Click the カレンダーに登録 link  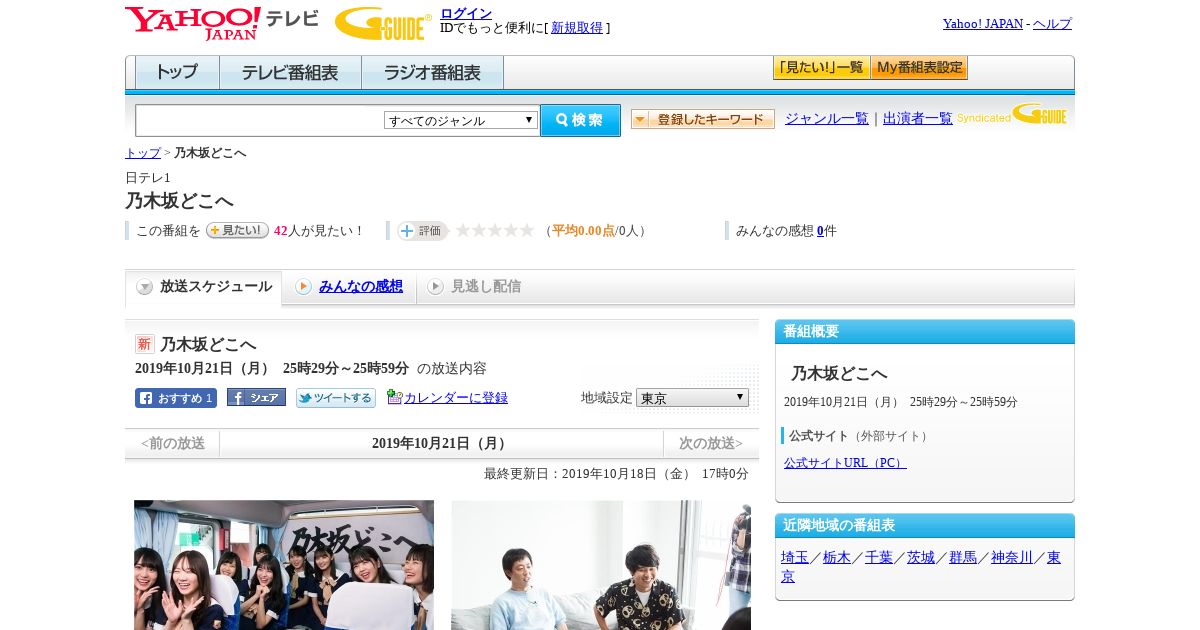[x=456, y=398]
